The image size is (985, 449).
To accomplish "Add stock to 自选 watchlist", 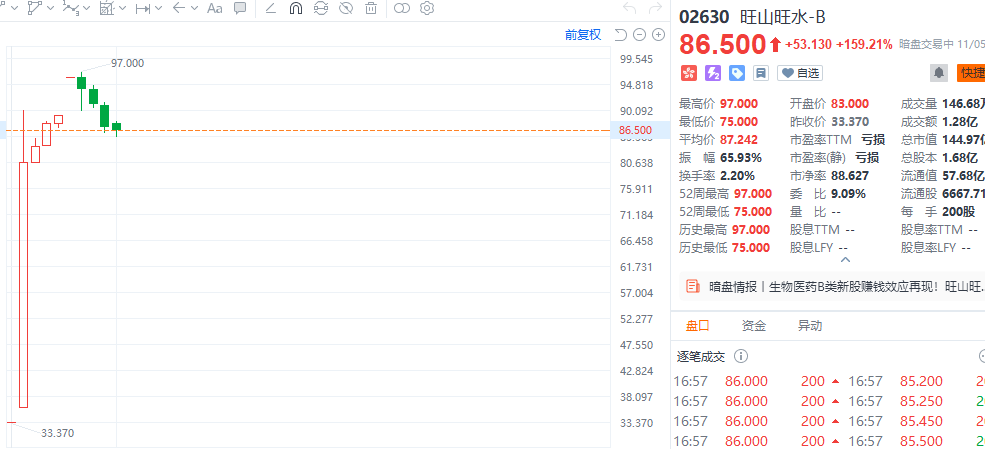I will [800, 73].
